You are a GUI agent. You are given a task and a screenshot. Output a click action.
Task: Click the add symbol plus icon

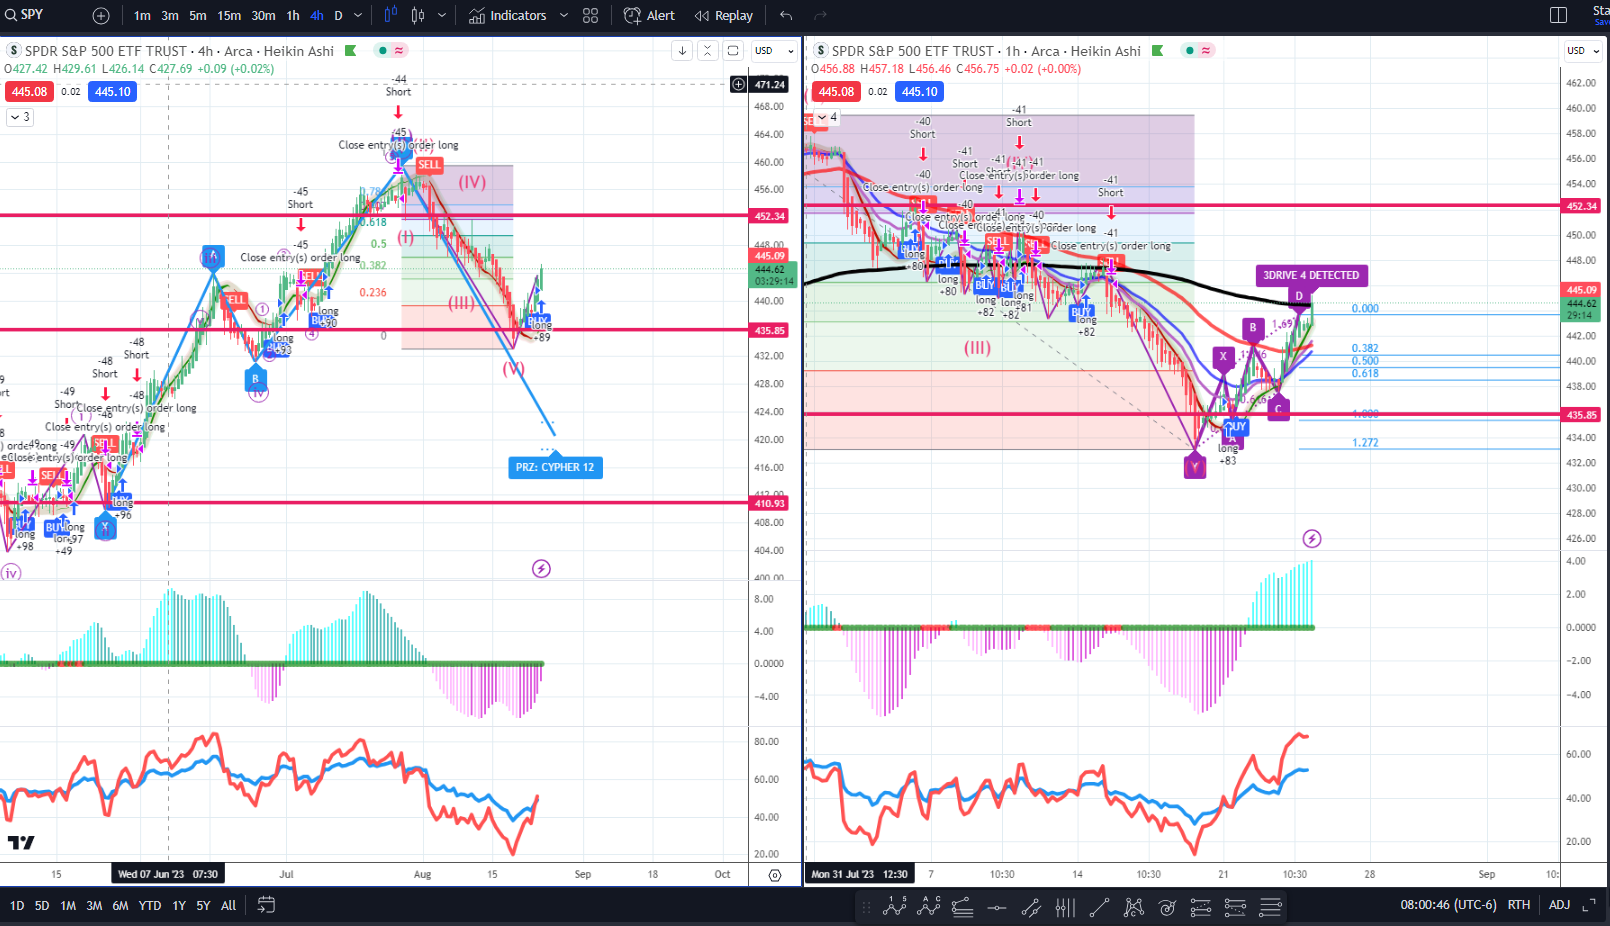[x=101, y=15]
